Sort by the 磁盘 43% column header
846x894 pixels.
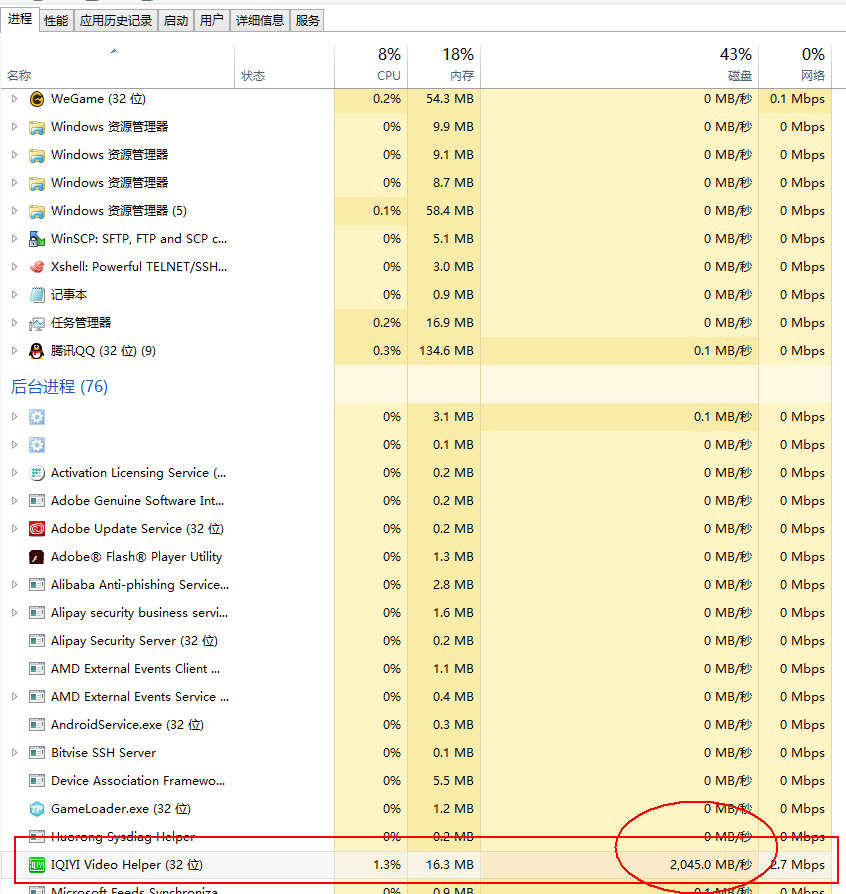(620, 67)
